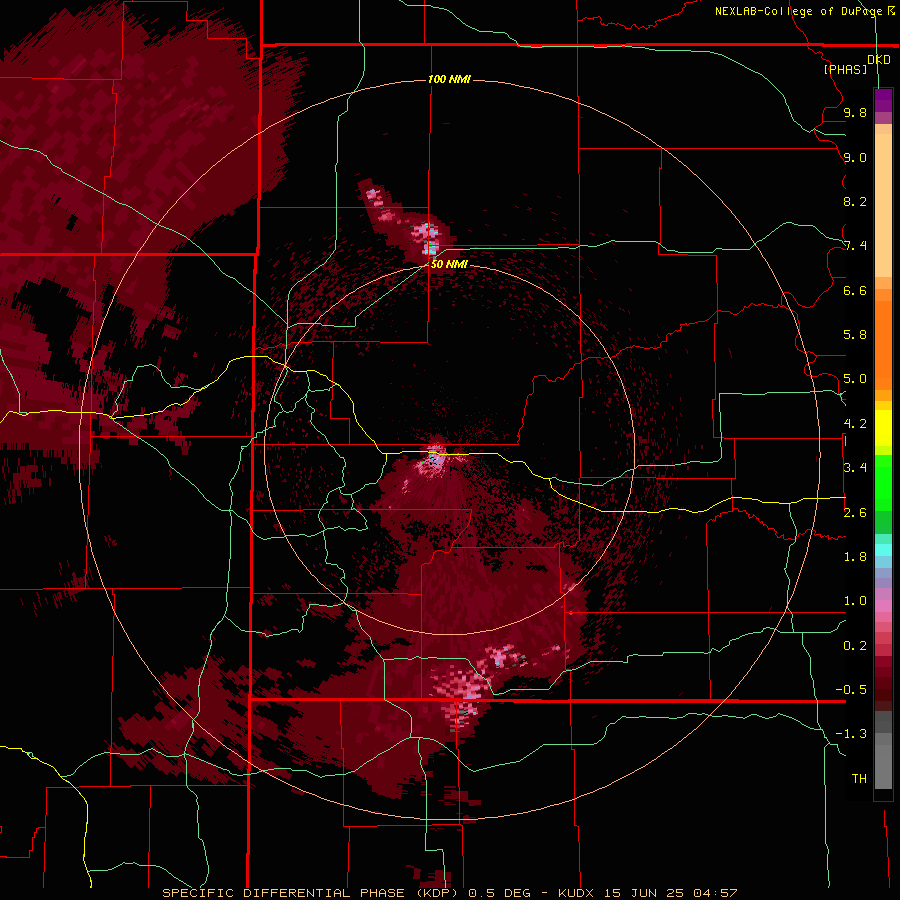Click the DKD [PHAS] units label
The image size is (900, 900).
click(x=857, y=64)
